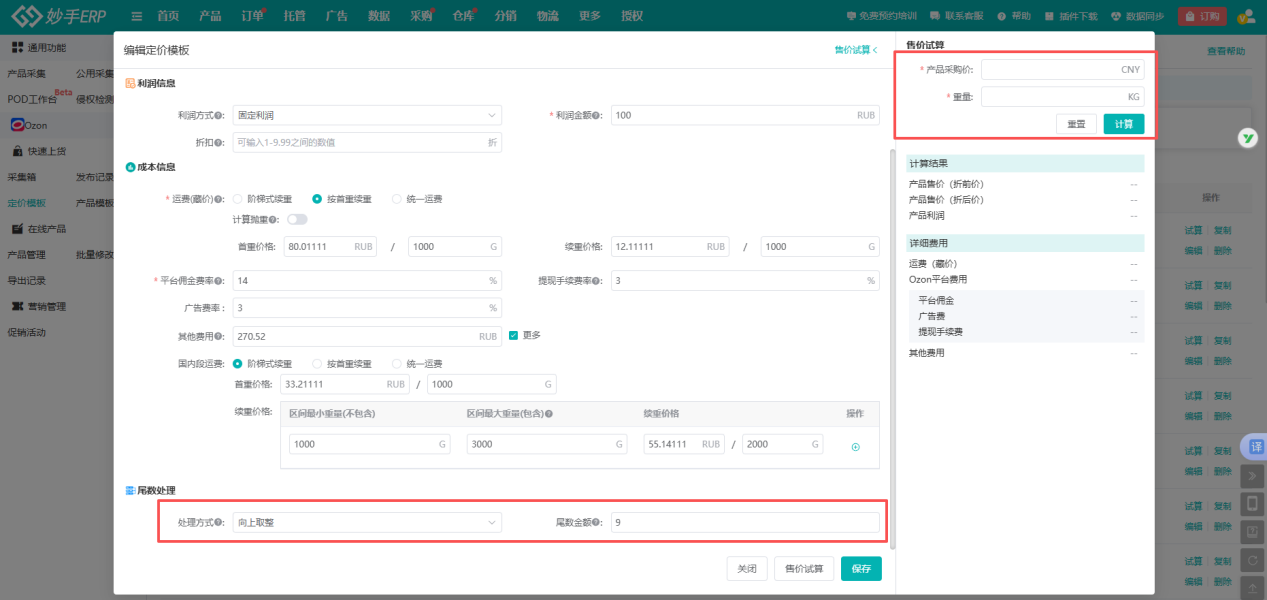Open the 利润方式 dropdown
Screen dimensions: 1267x600
pyautogui.click(x=366, y=116)
